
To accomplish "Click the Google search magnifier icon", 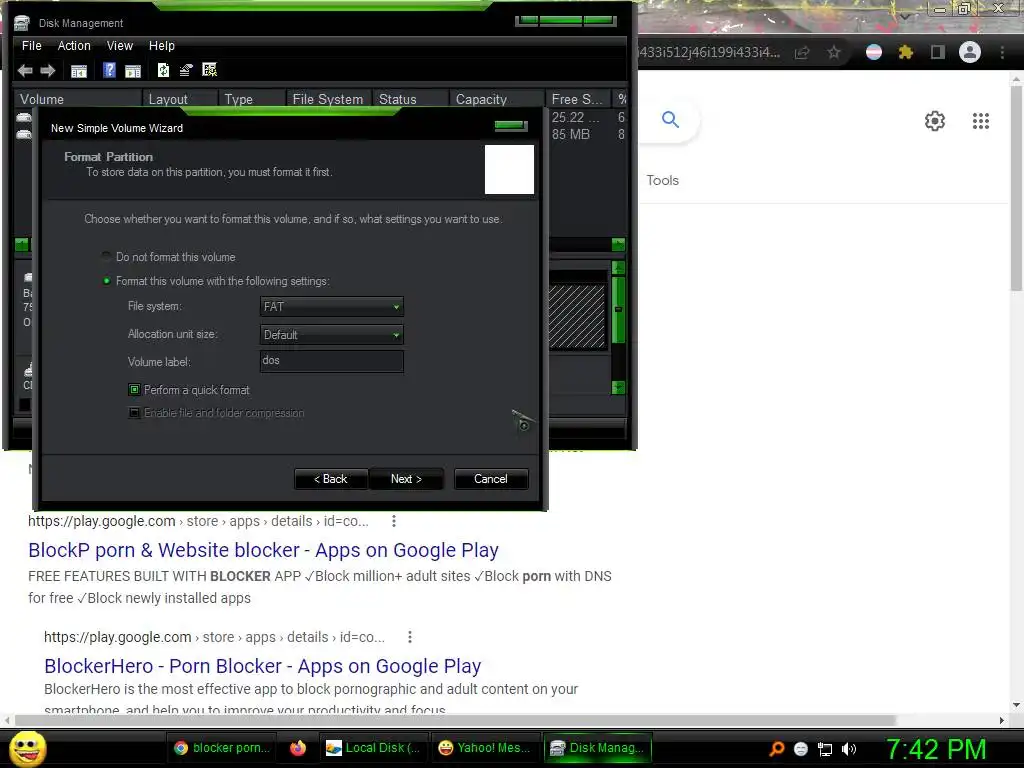I will 670,120.
